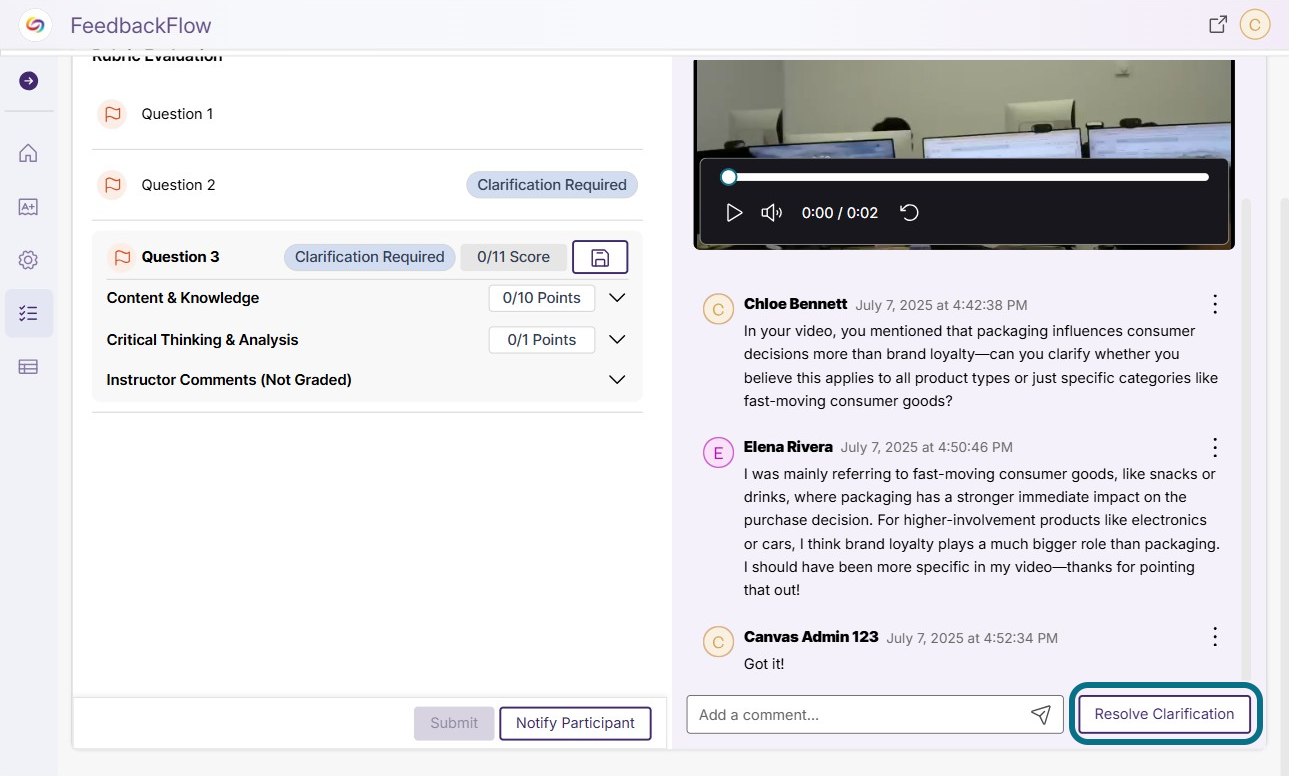
Task: Restart the video with replay icon
Action: pos(909,213)
